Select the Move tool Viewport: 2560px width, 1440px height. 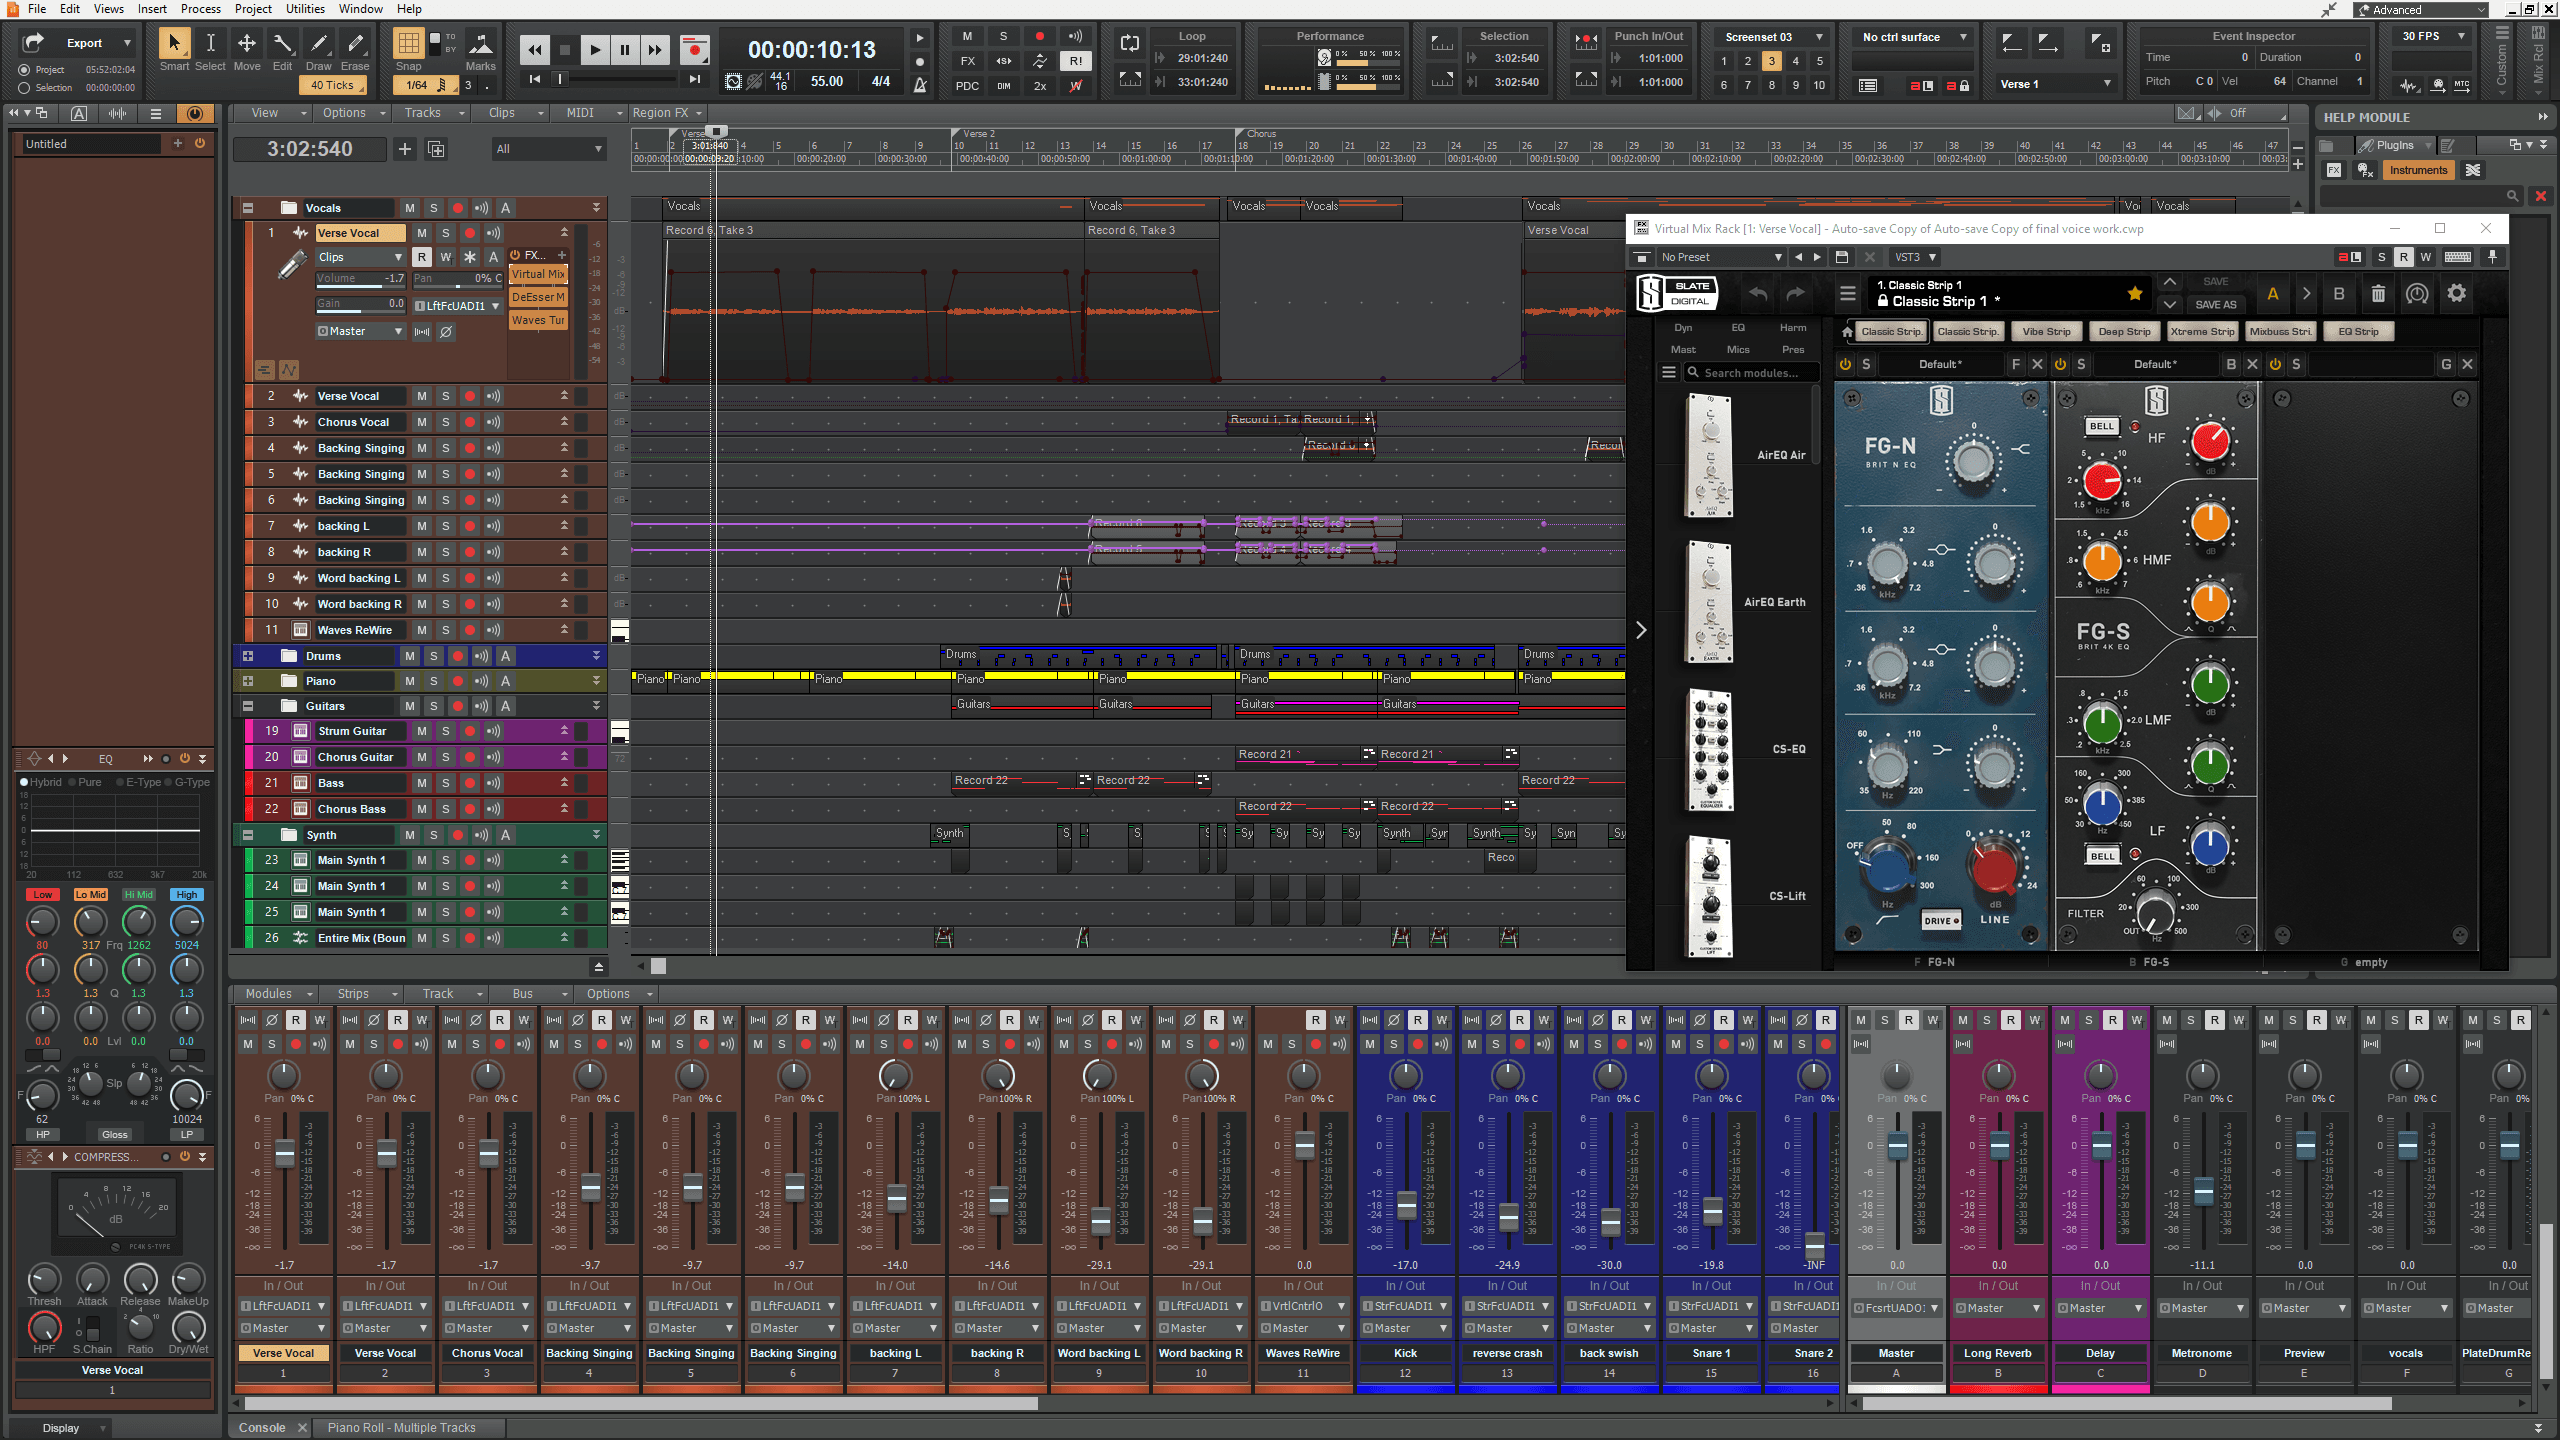click(x=246, y=44)
